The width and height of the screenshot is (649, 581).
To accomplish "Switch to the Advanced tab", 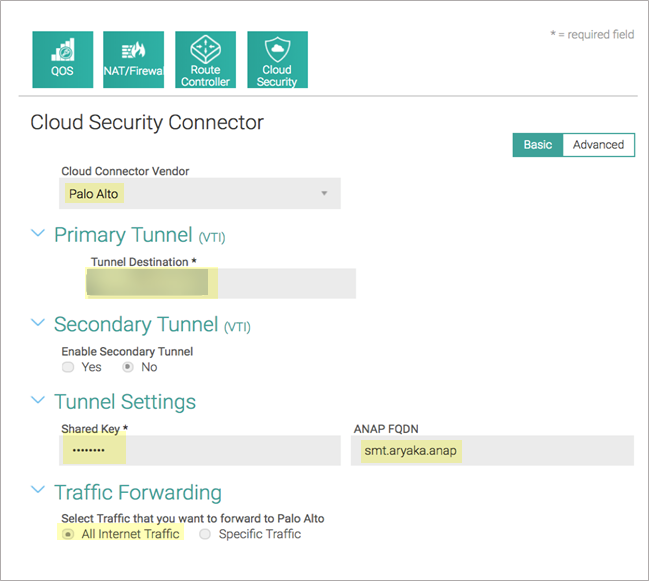I will pyautogui.click(x=598, y=145).
